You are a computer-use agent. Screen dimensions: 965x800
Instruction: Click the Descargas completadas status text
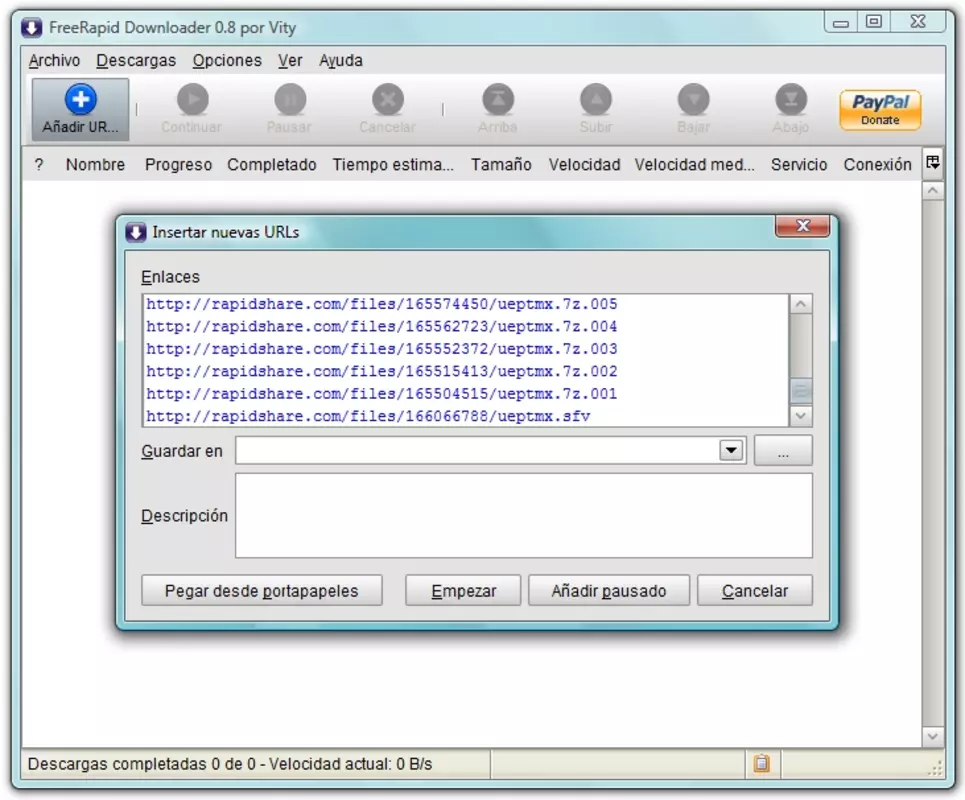(x=230, y=764)
